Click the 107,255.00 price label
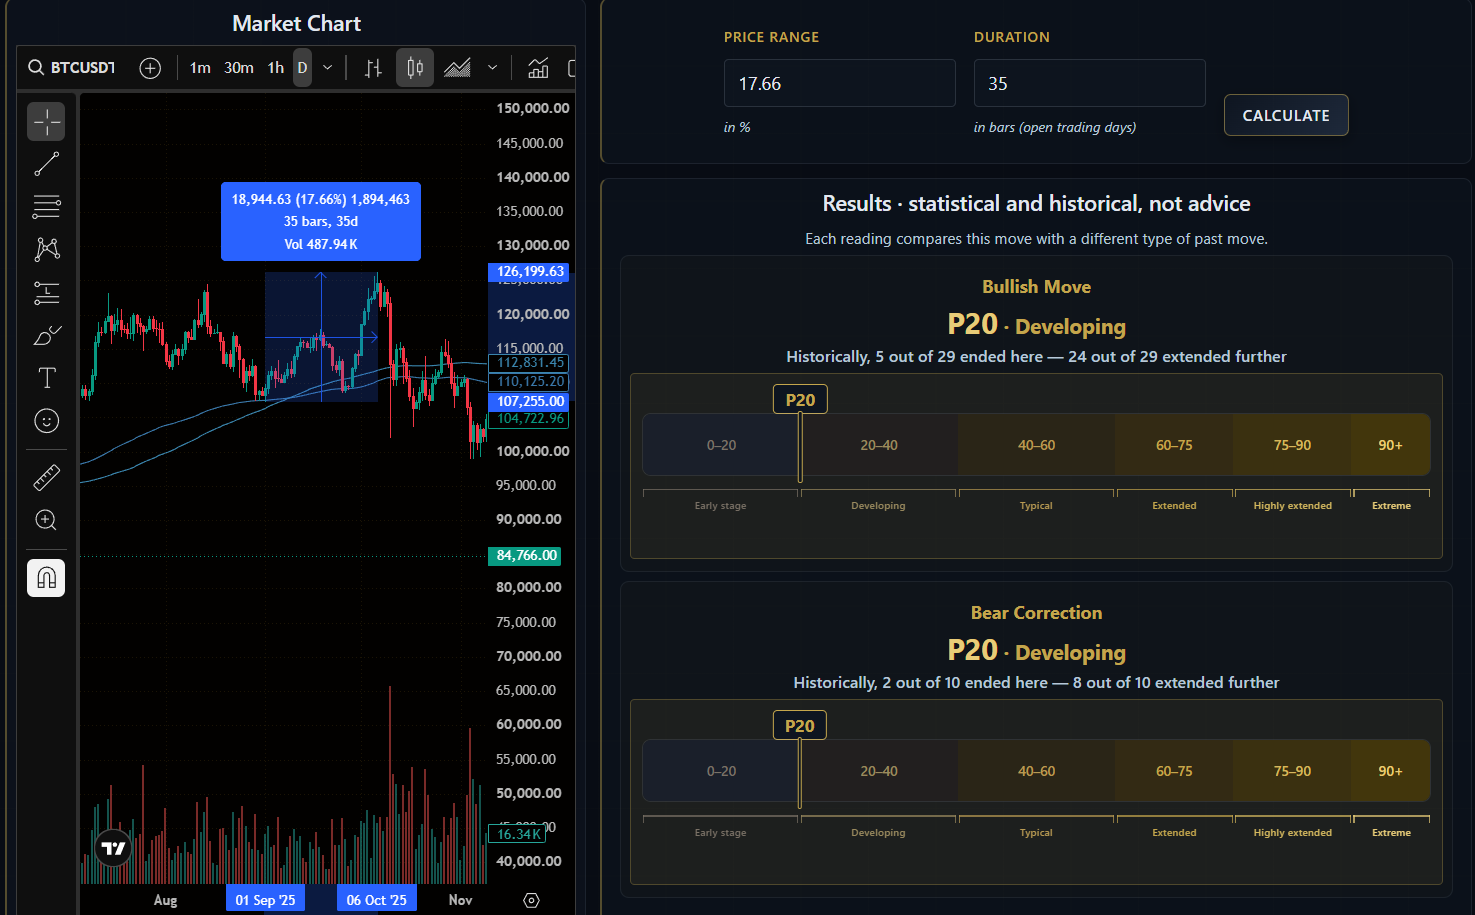This screenshot has width=1475, height=915. 530,401
